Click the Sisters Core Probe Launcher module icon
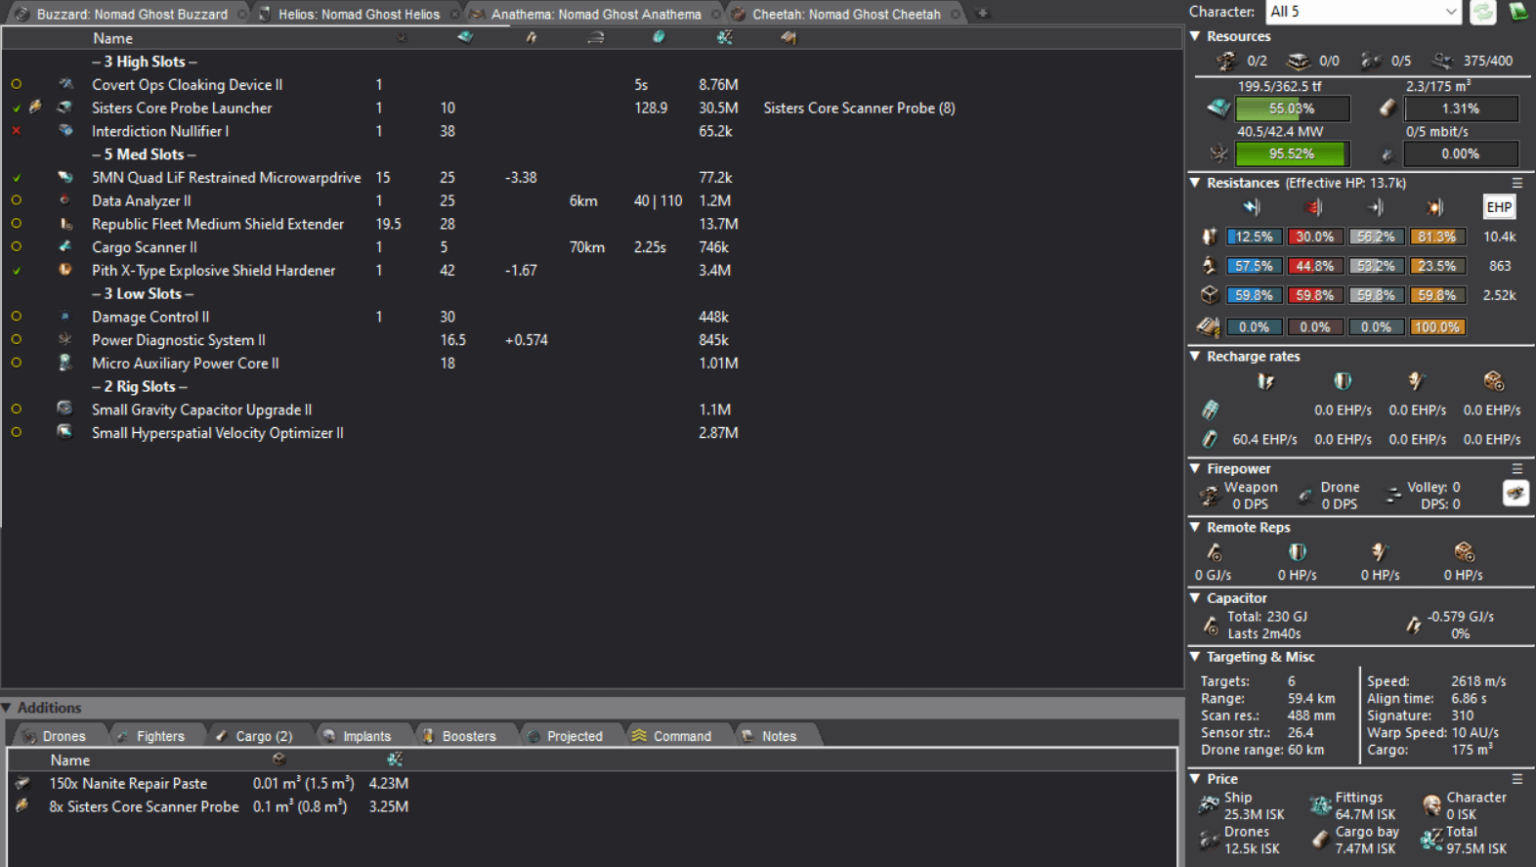Viewport: 1536px width, 867px height. point(65,107)
